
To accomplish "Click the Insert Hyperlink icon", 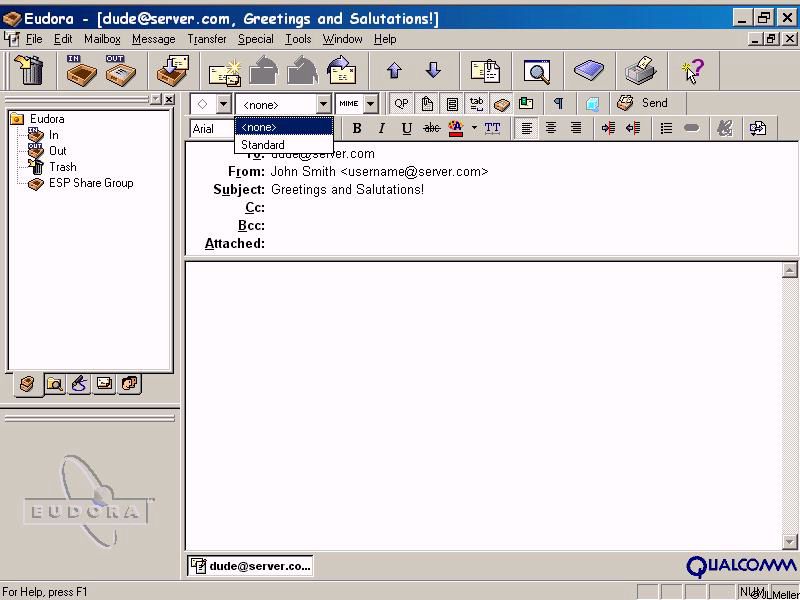I will pos(691,129).
